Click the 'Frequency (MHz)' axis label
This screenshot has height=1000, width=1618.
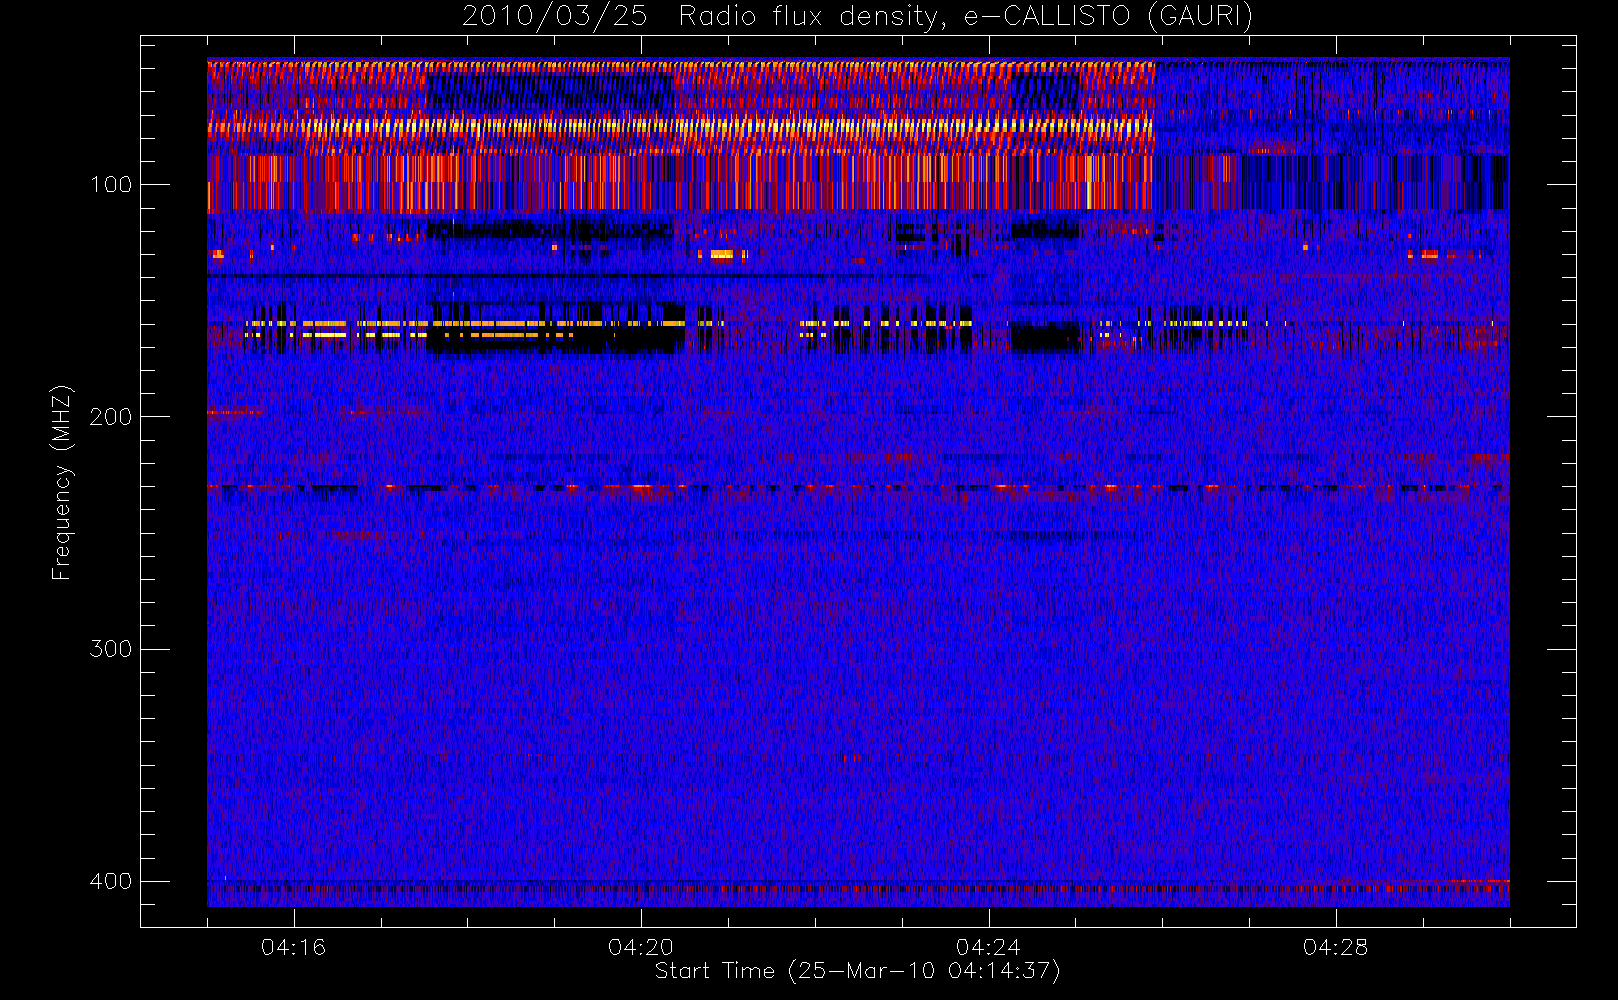62,482
